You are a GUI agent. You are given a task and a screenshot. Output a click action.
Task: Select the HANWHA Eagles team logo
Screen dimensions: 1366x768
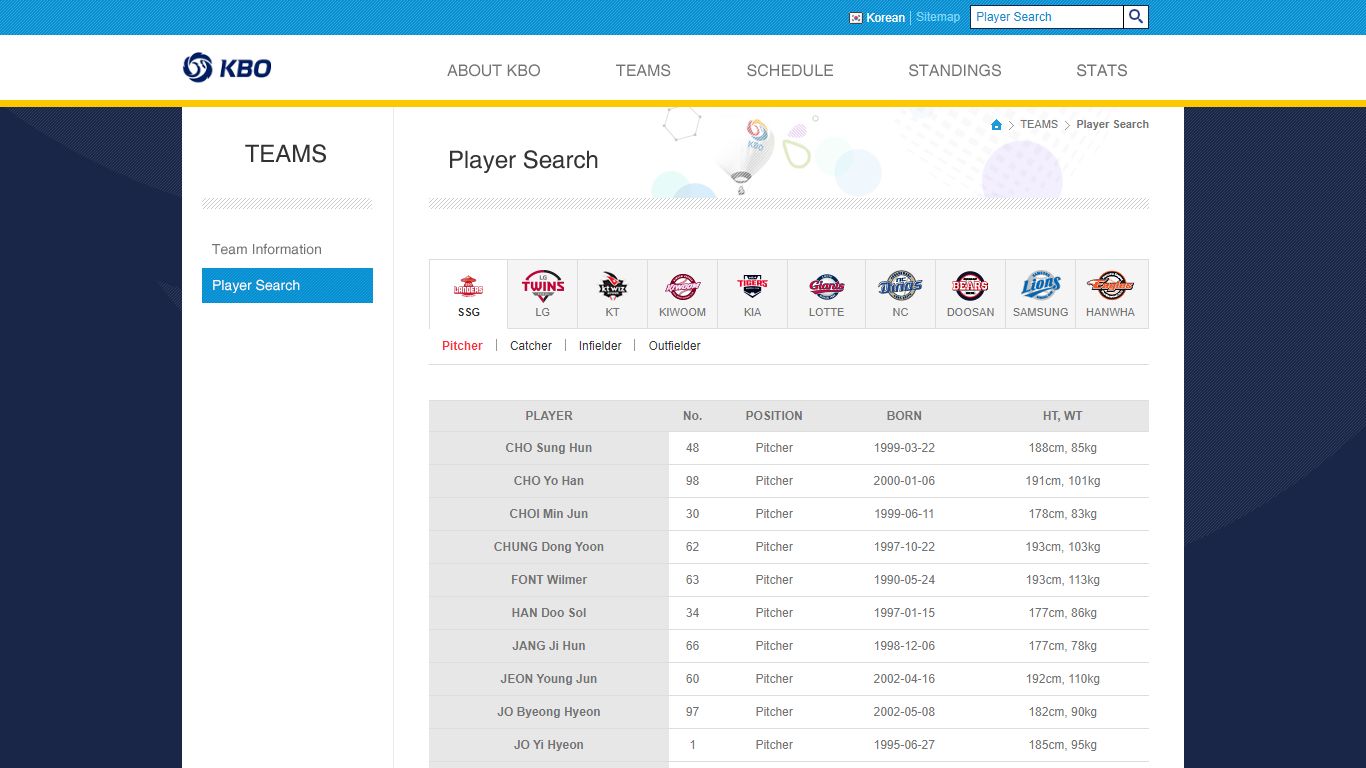[1110, 286]
